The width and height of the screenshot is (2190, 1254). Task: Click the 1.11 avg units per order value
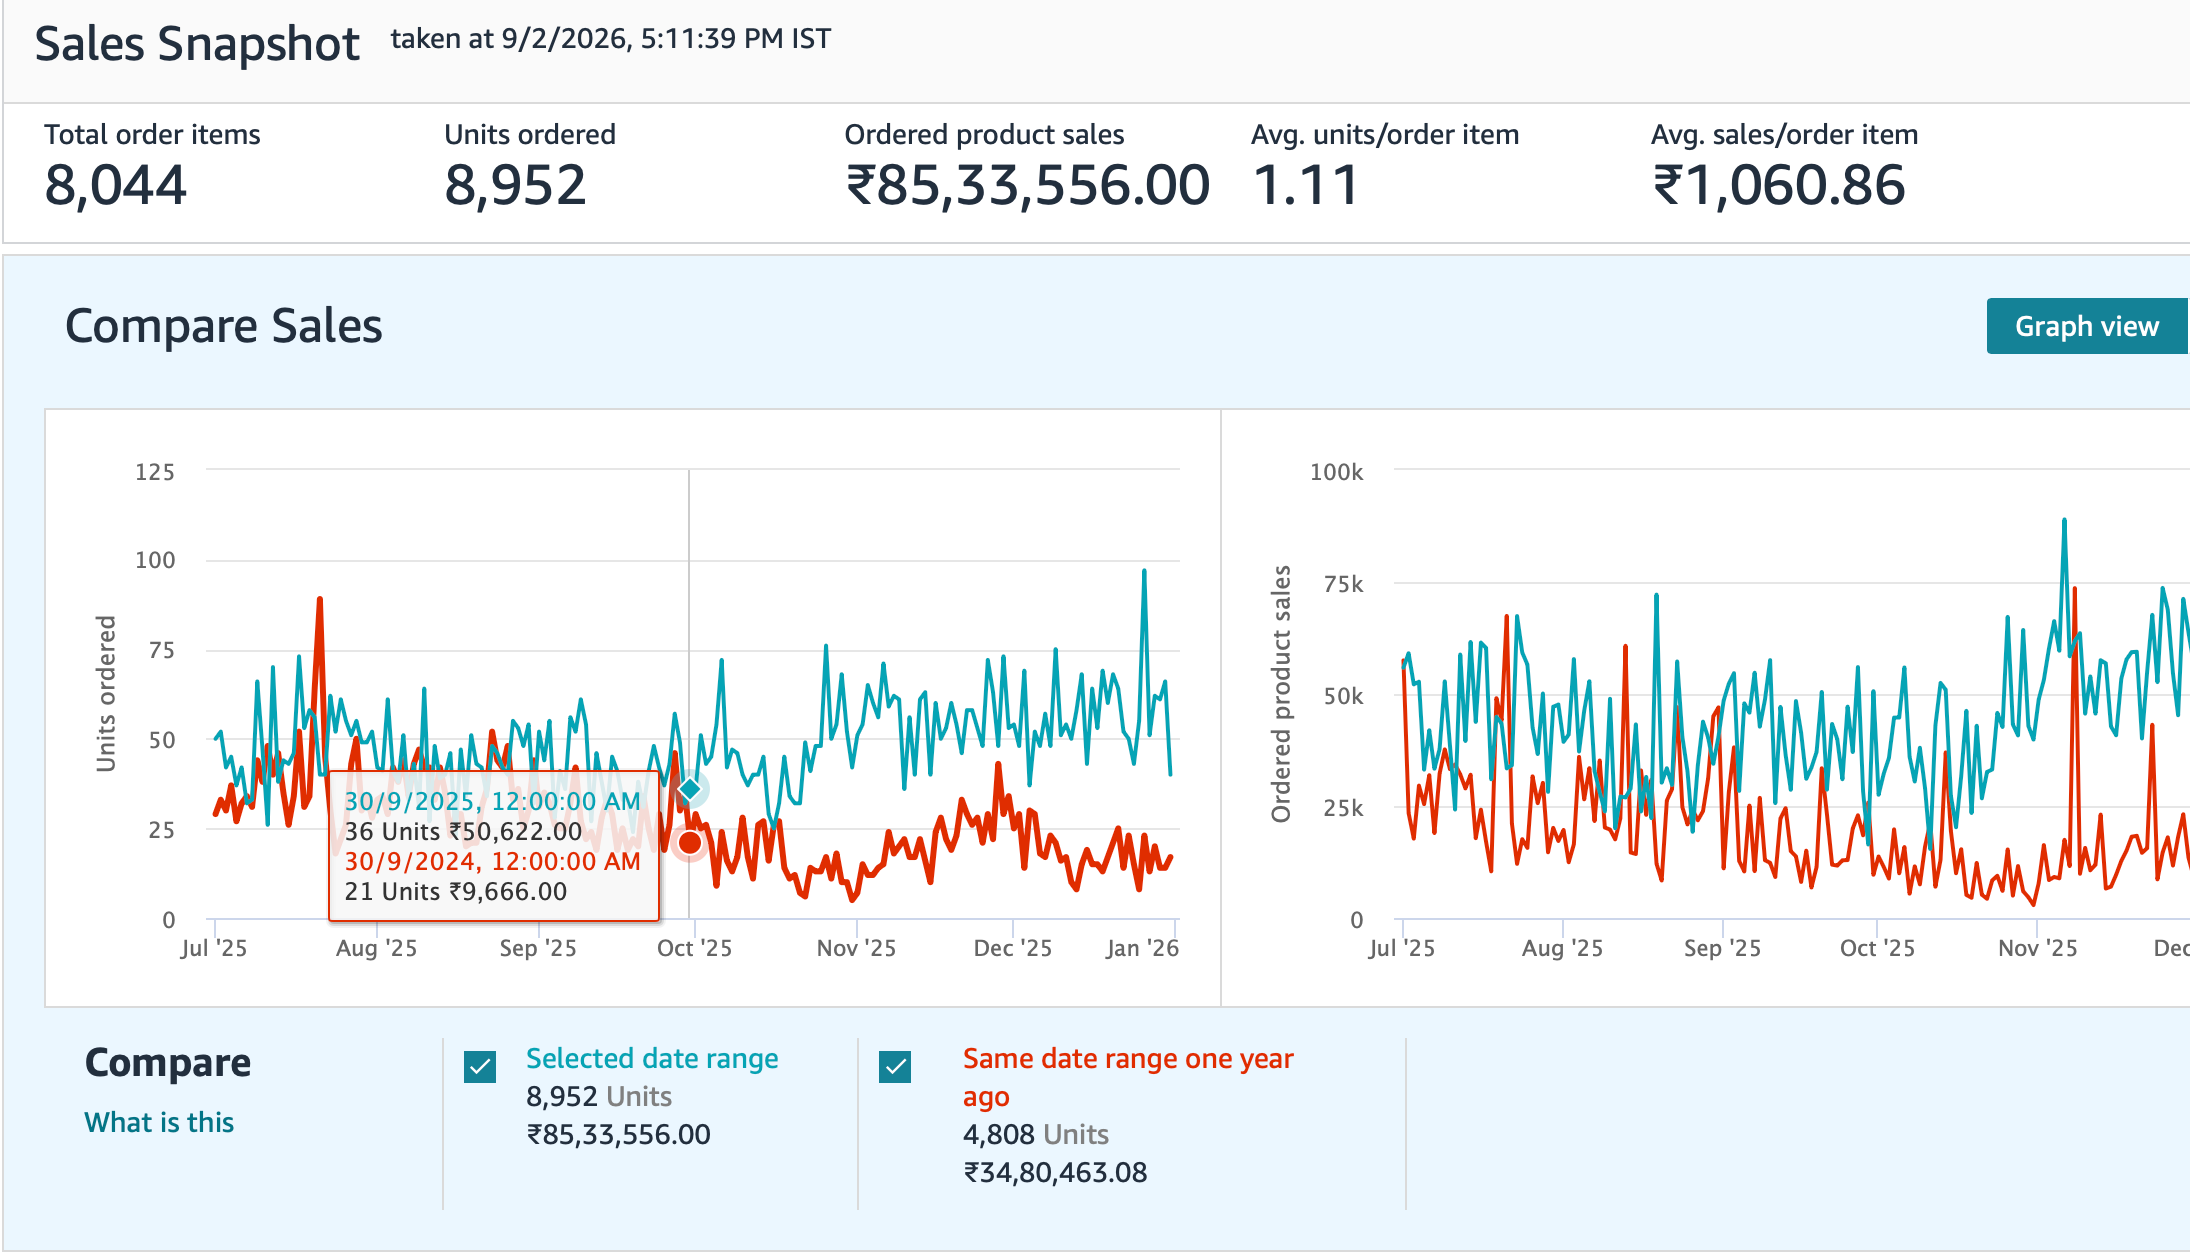[1305, 186]
